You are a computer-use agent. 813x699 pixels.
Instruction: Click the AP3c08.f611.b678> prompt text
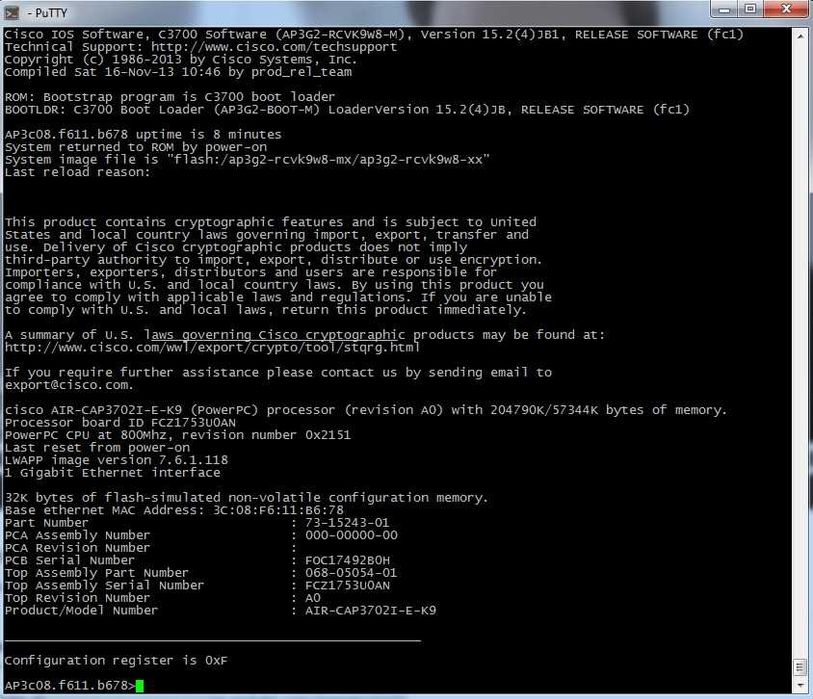tap(70, 686)
